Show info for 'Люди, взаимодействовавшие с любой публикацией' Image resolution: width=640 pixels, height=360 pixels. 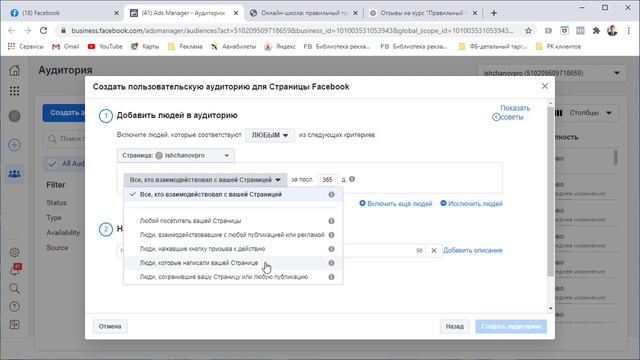[331, 235]
